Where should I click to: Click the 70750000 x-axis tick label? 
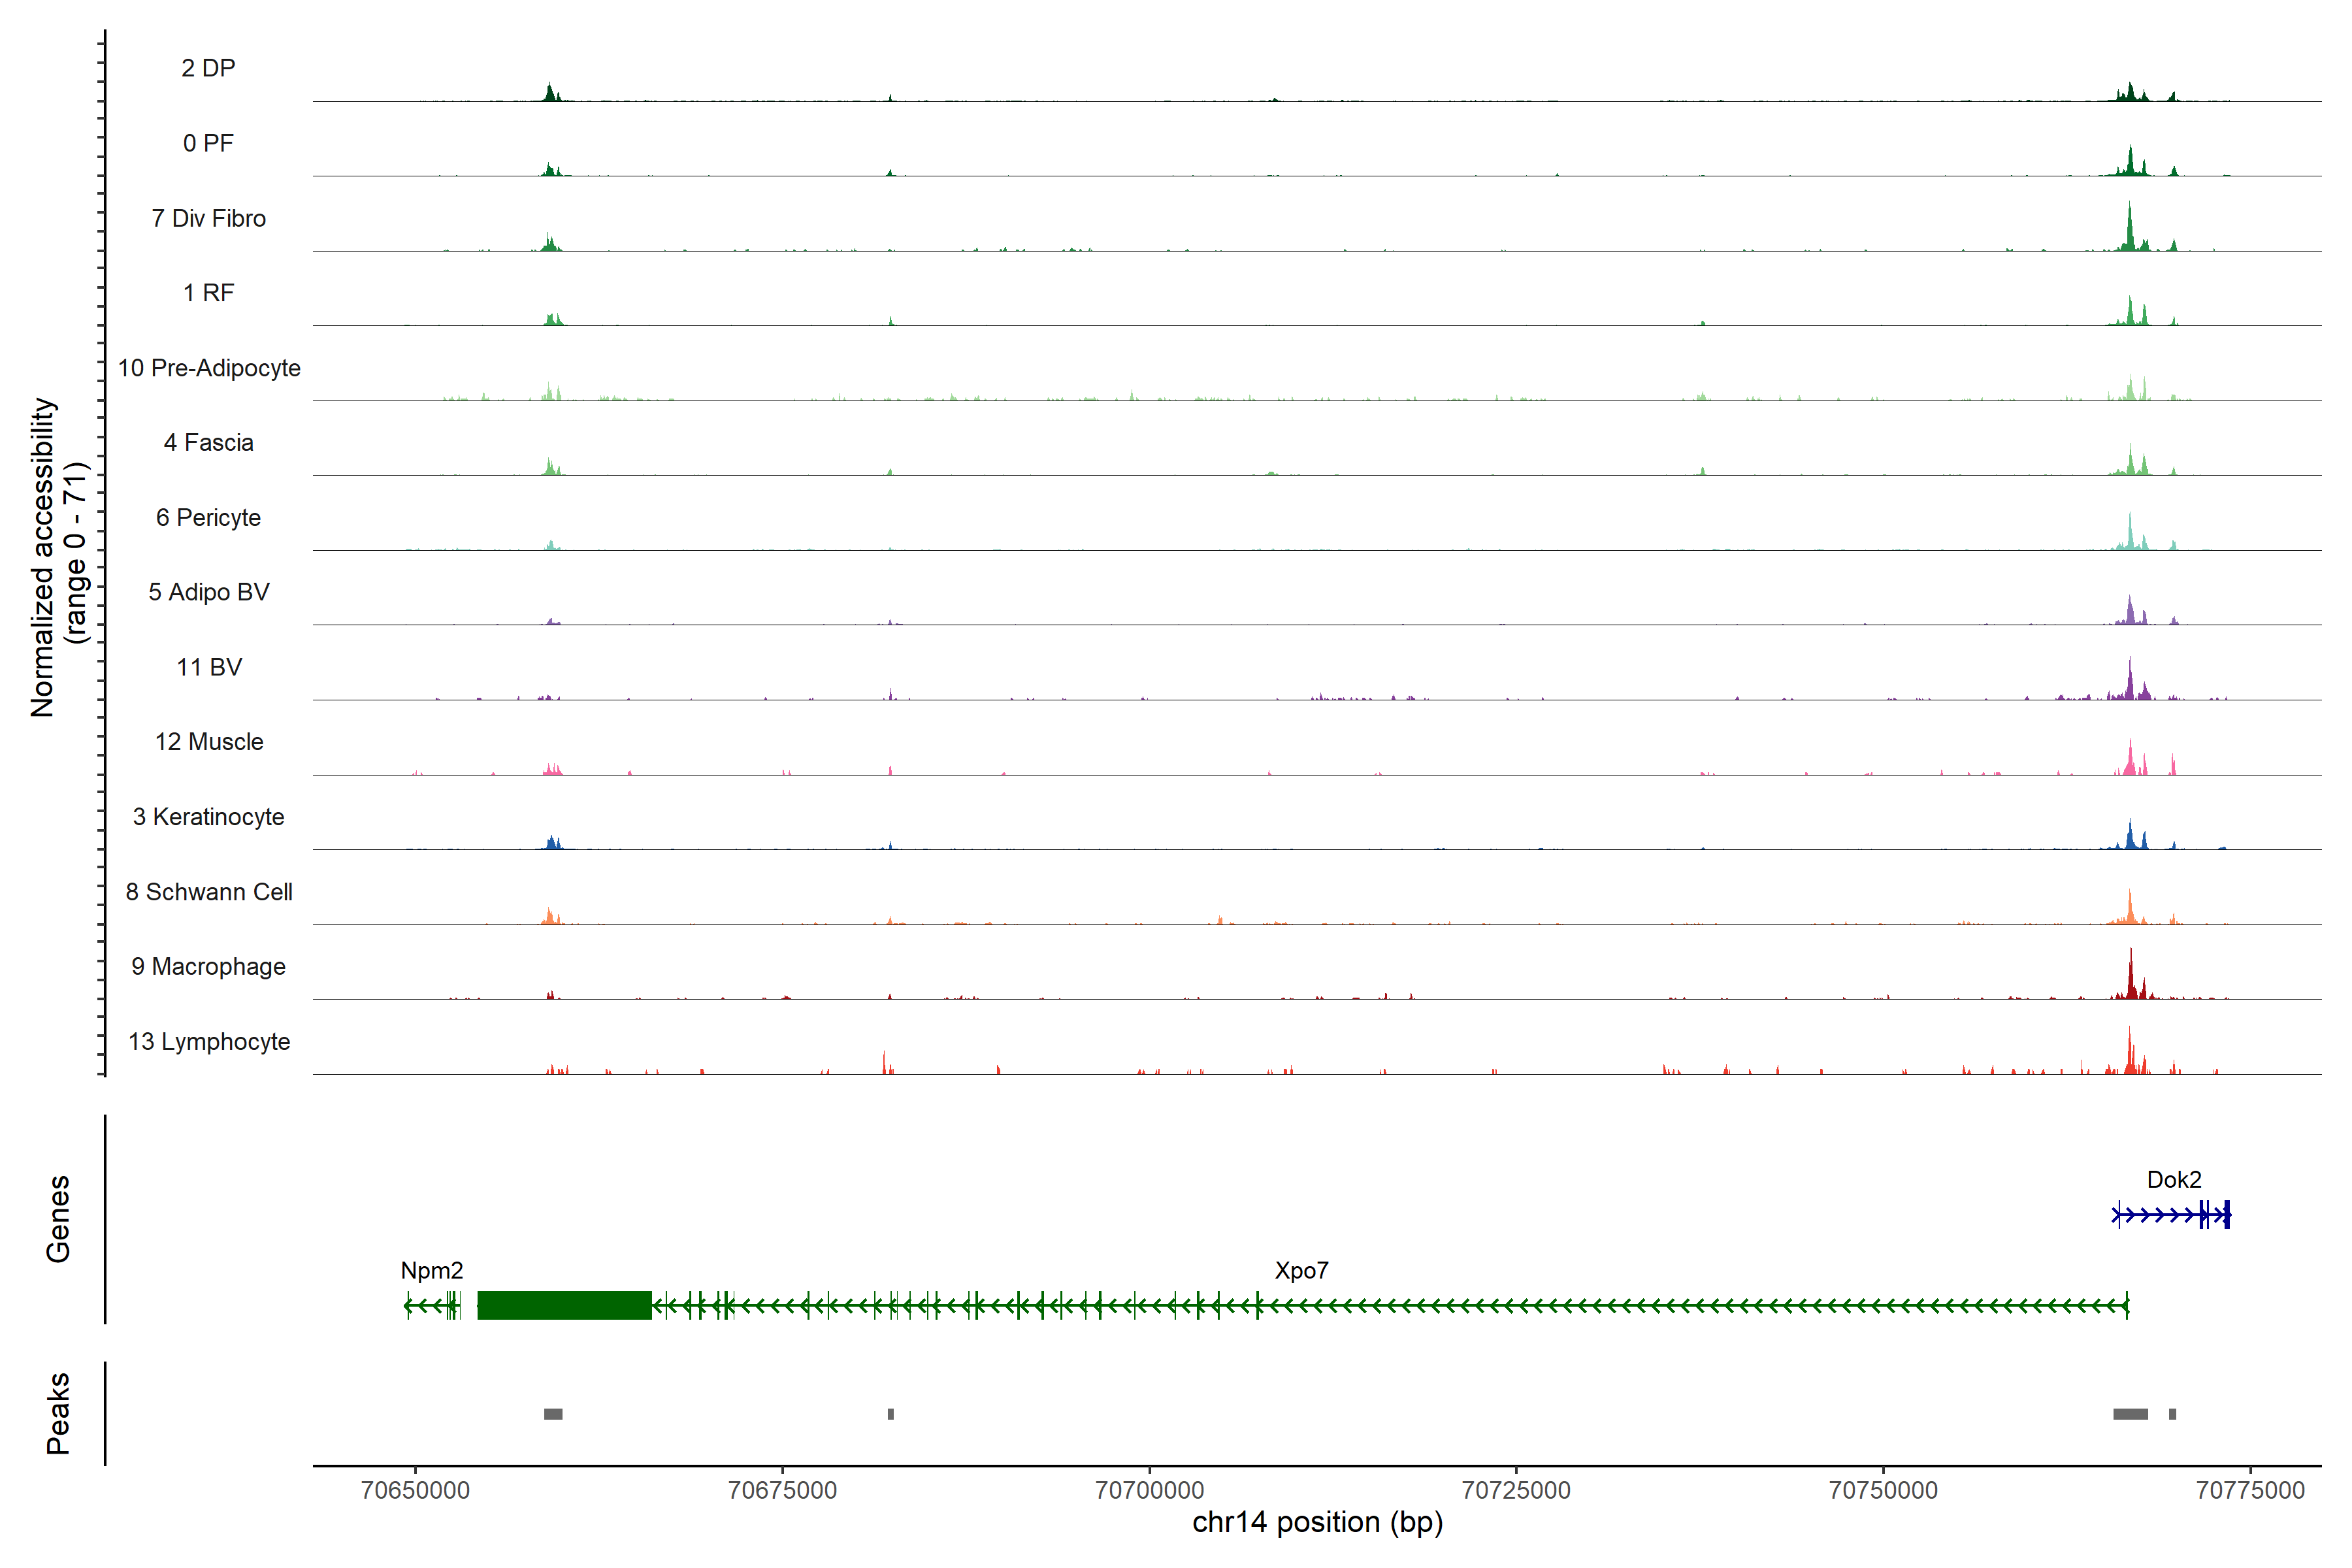pyautogui.click(x=1883, y=1490)
